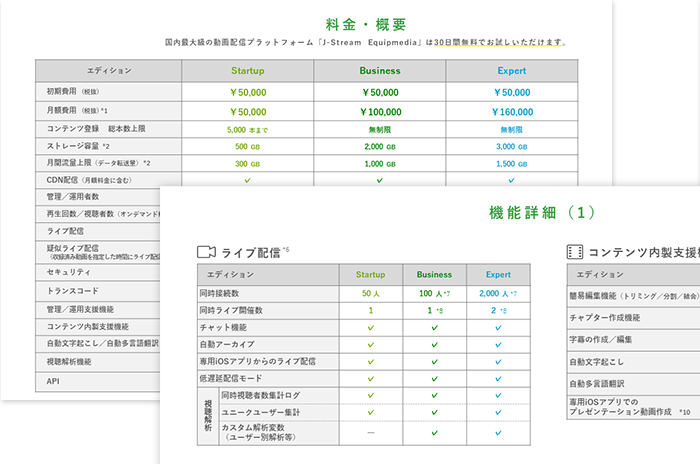Click the Business checkmark in カスタム解析変数 row

tap(434, 433)
